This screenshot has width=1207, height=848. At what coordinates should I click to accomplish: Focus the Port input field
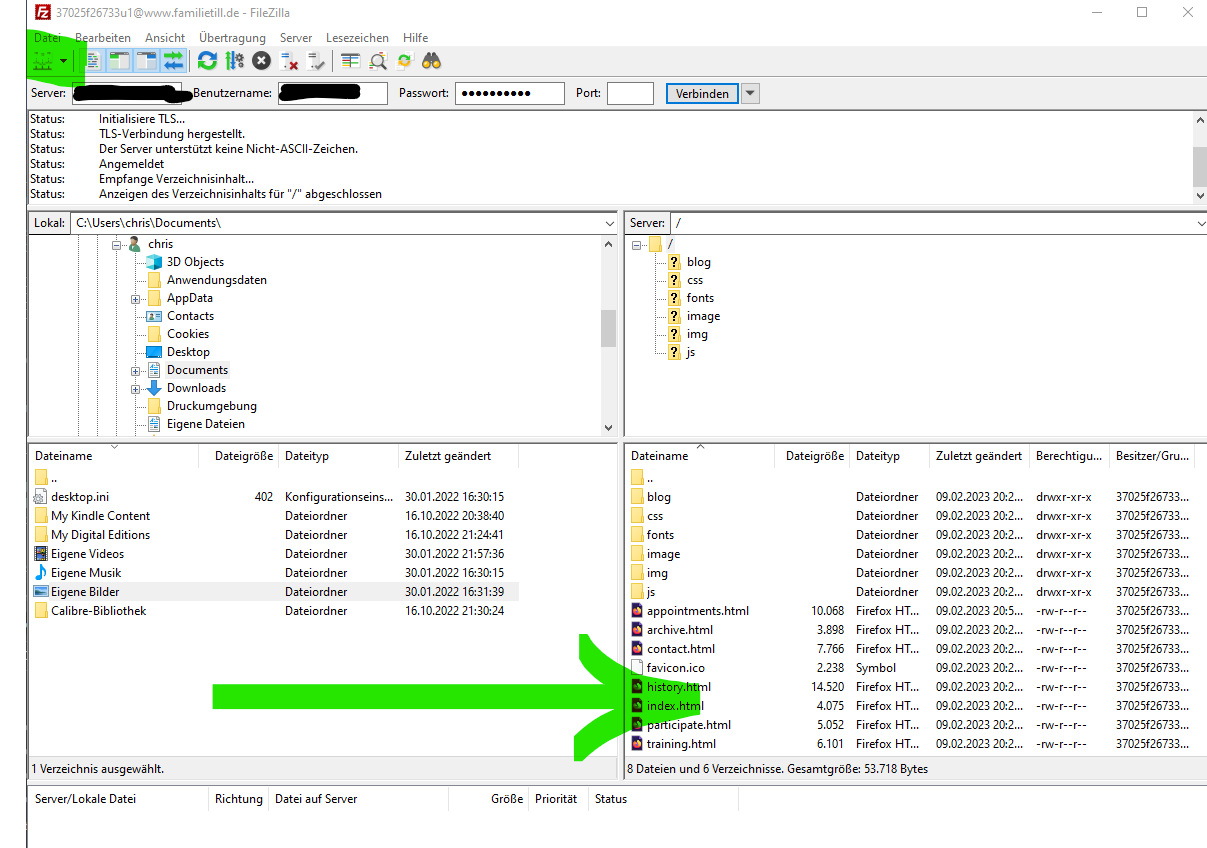[630, 93]
